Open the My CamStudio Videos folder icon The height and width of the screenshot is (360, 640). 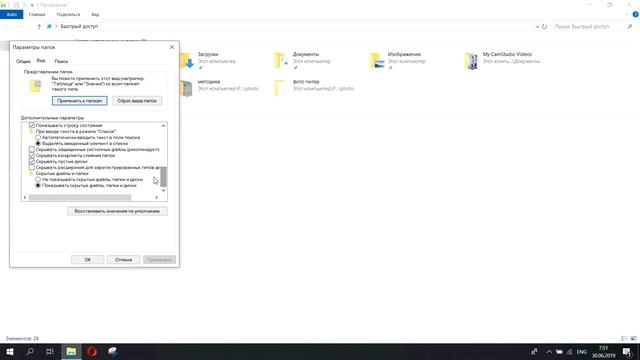[471, 61]
